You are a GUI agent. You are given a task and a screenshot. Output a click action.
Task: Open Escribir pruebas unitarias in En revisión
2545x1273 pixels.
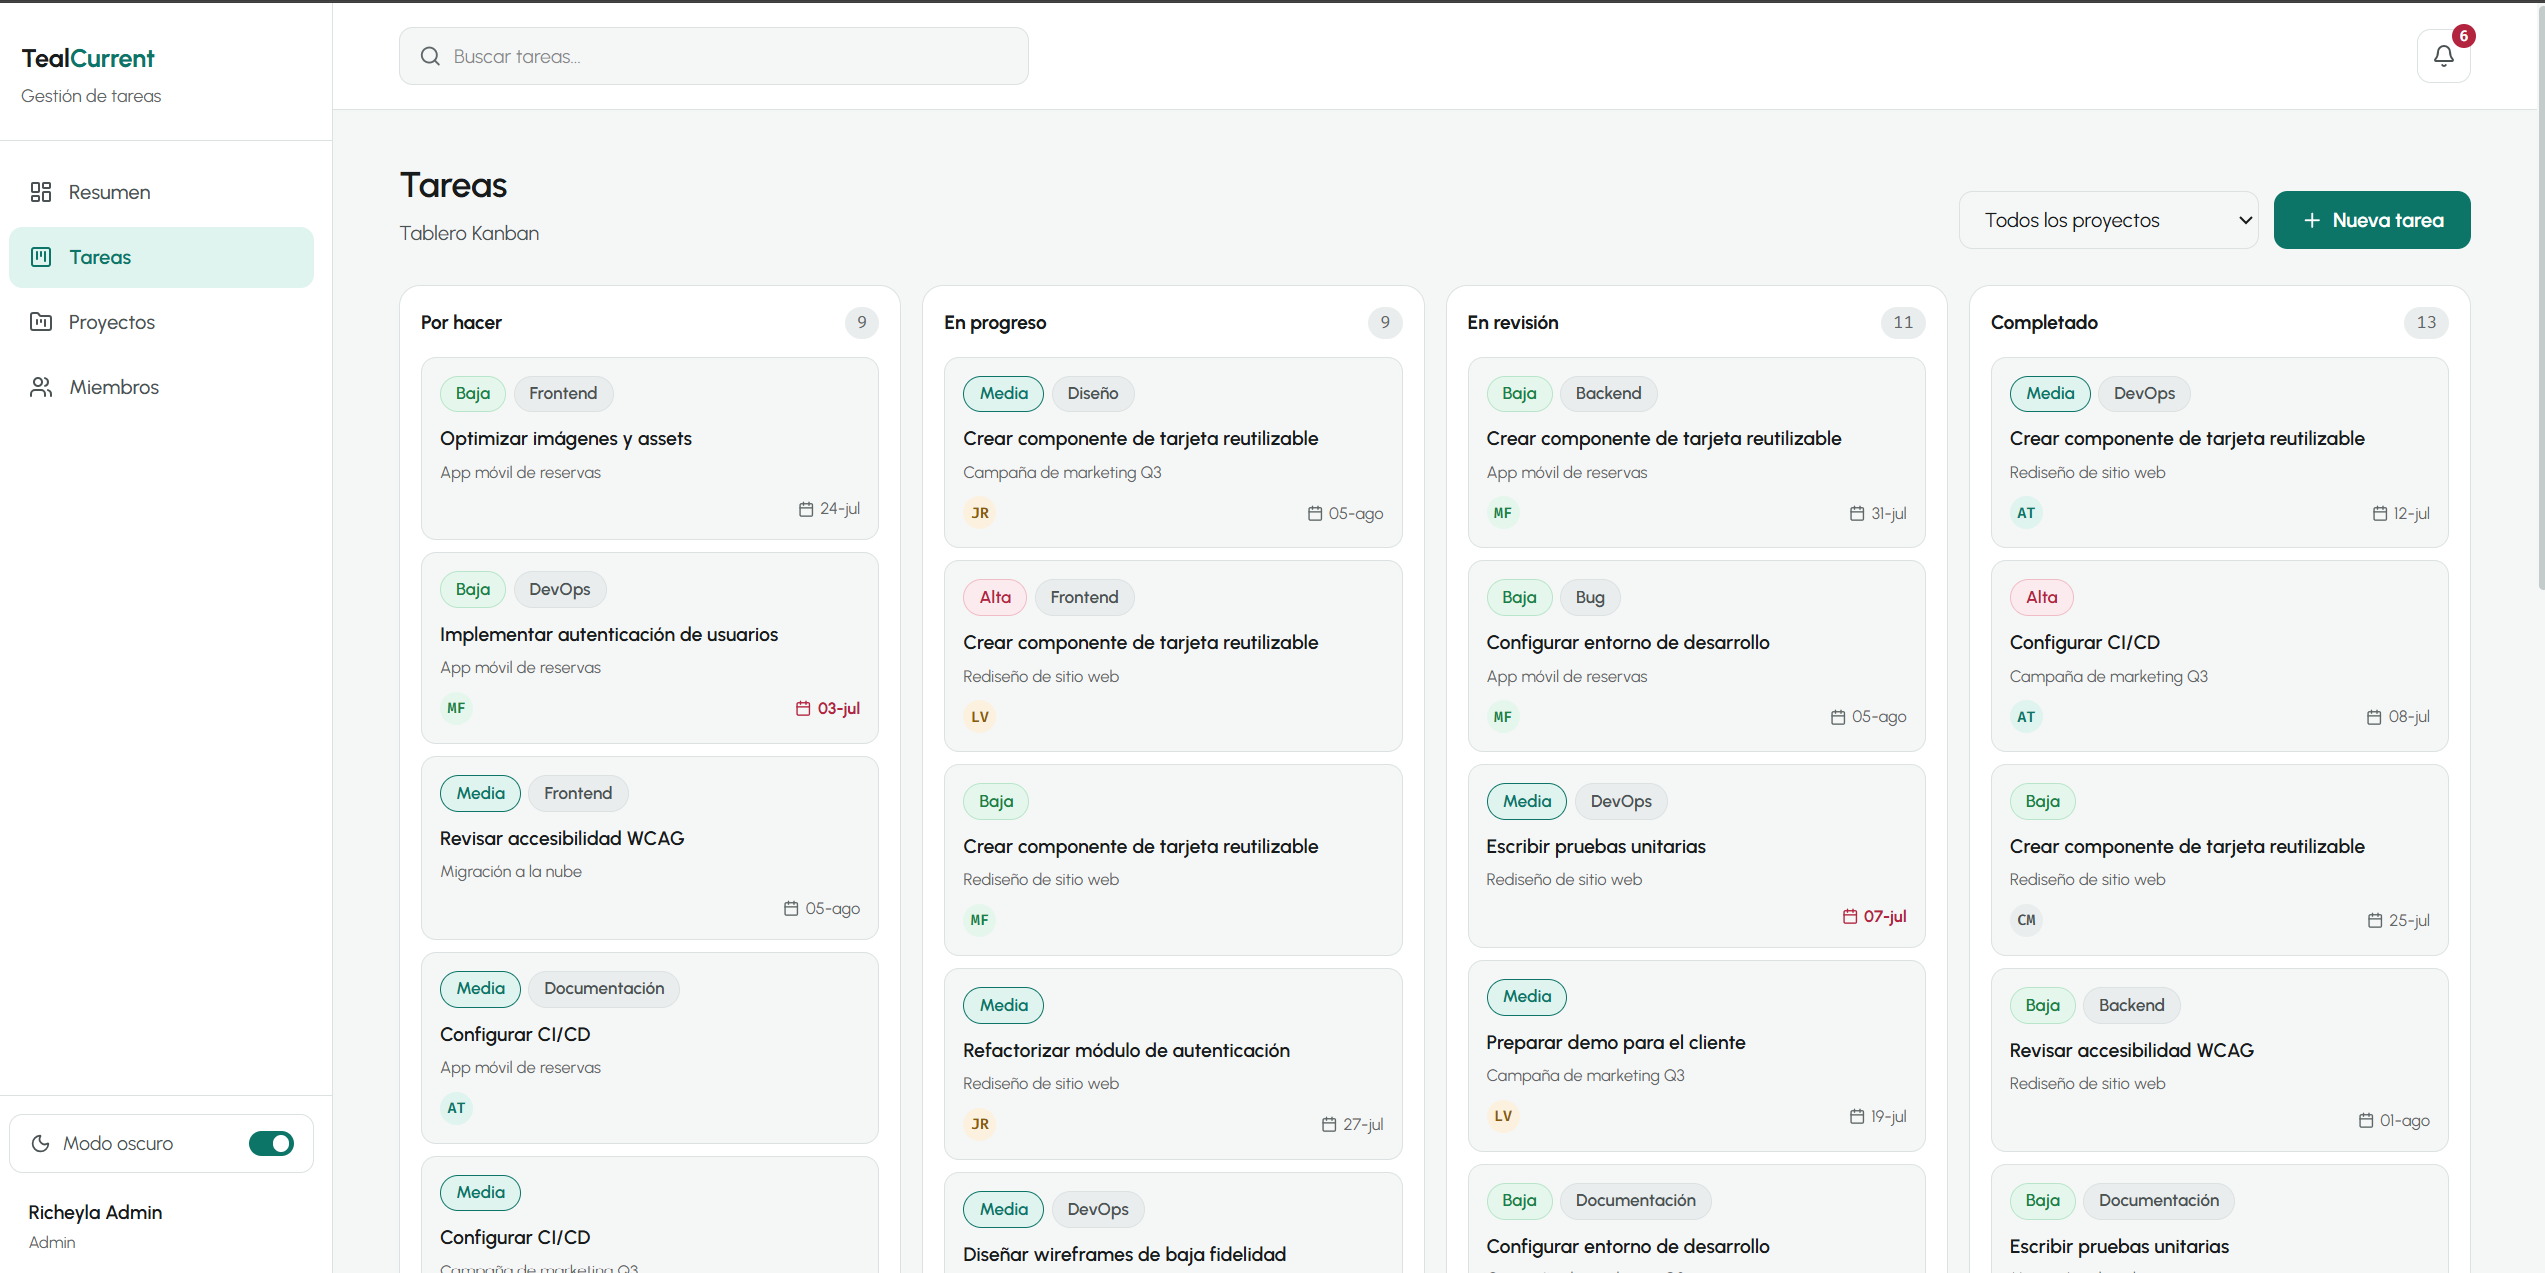pyautogui.click(x=1696, y=856)
